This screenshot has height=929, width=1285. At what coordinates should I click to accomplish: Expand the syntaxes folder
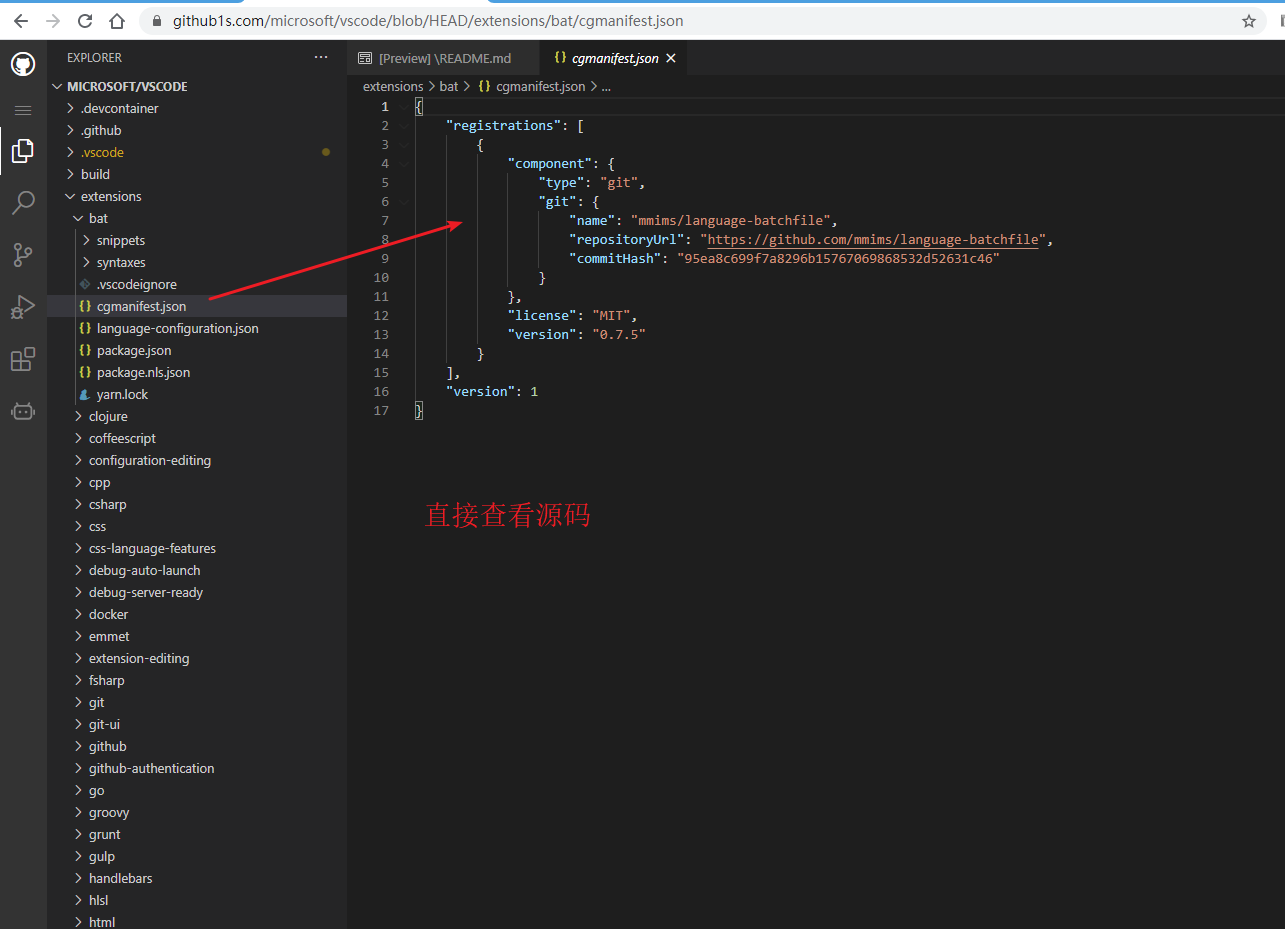[x=197, y=262]
